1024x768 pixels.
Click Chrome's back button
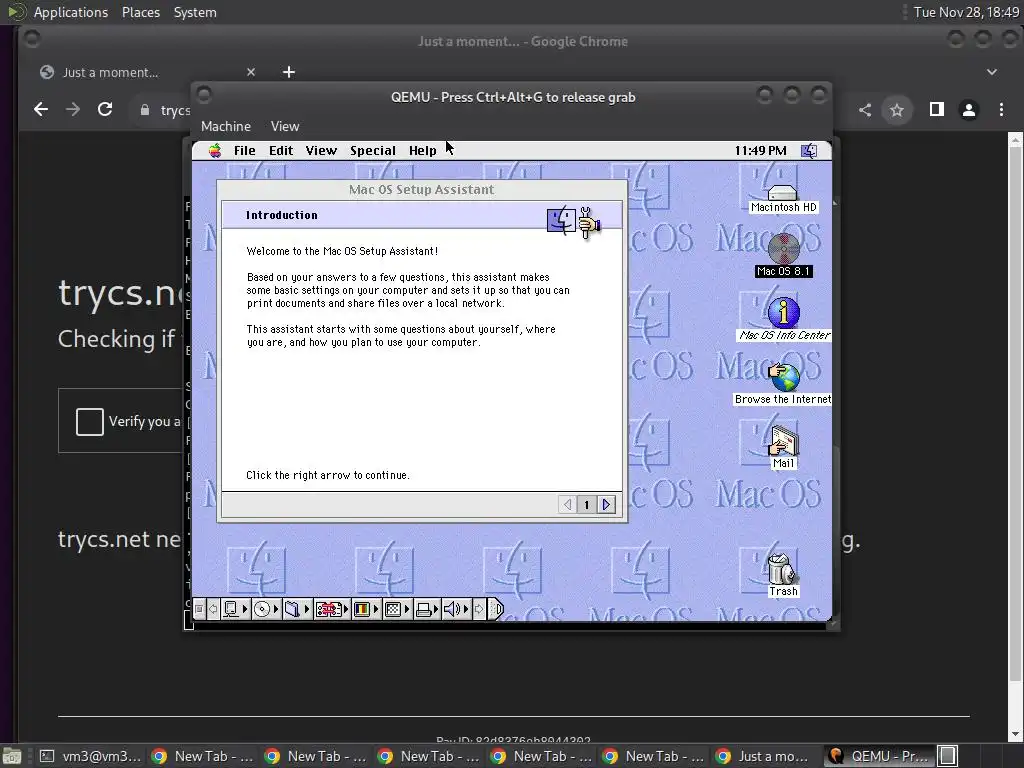tap(40, 110)
